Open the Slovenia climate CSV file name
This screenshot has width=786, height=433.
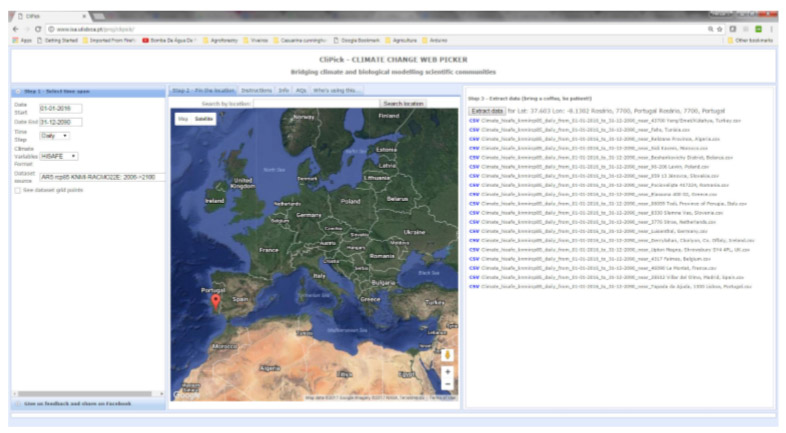[602, 213]
